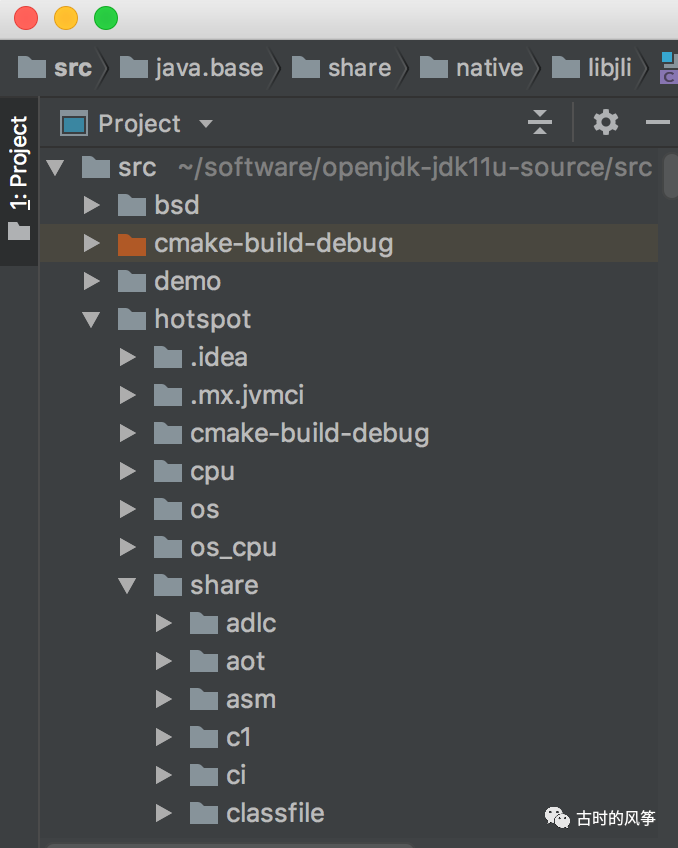This screenshot has height=848, width=678.
Task: Click the orange excluded cmake-build-debug folder icon
Action: coord(131,243)
